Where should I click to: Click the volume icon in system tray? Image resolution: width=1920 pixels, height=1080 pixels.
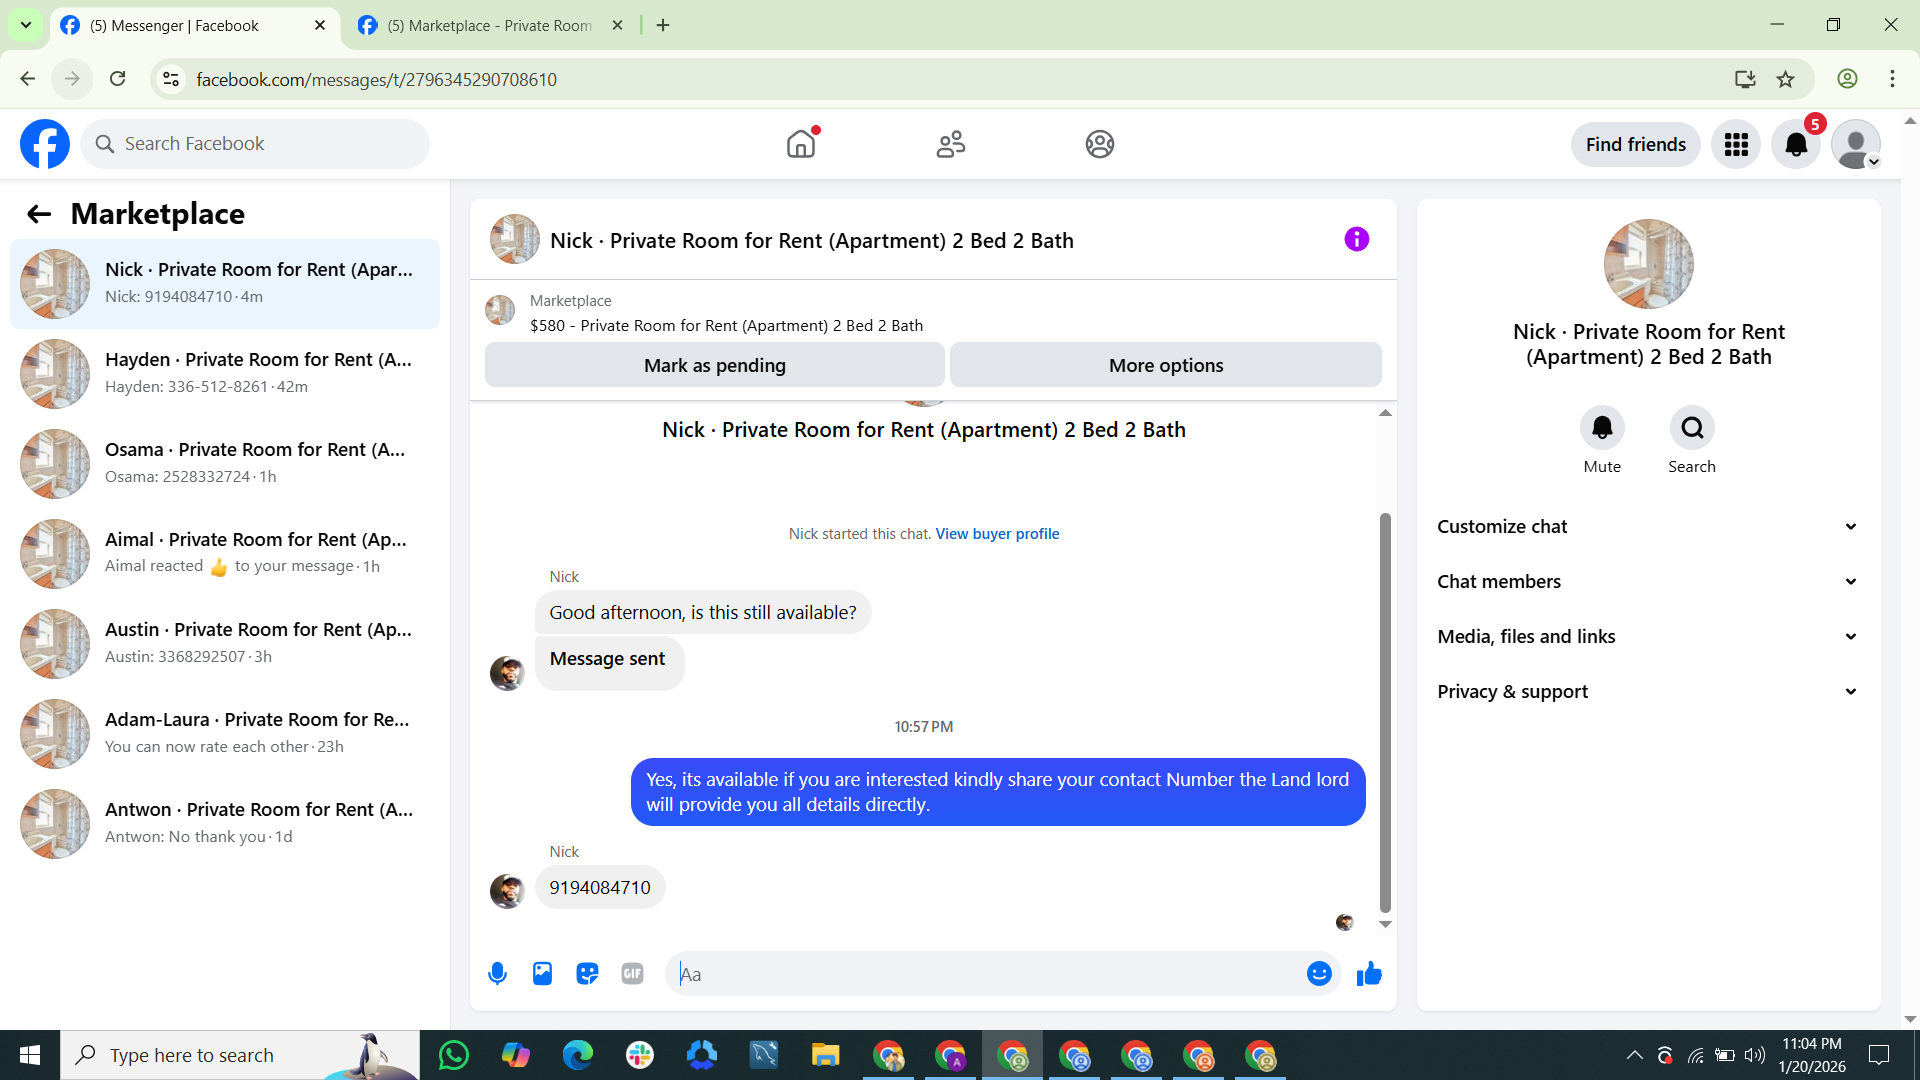pyautogui.click(x=1755, y=1055)
